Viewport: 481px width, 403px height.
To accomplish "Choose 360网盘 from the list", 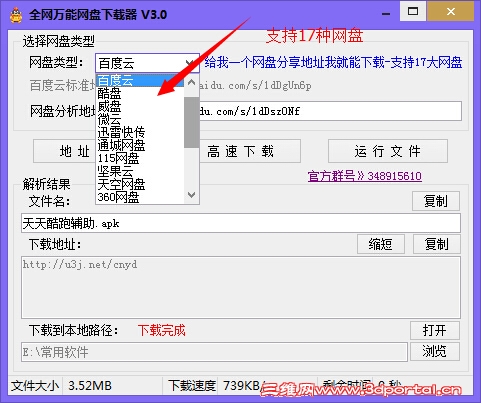I will click(140, 197).
